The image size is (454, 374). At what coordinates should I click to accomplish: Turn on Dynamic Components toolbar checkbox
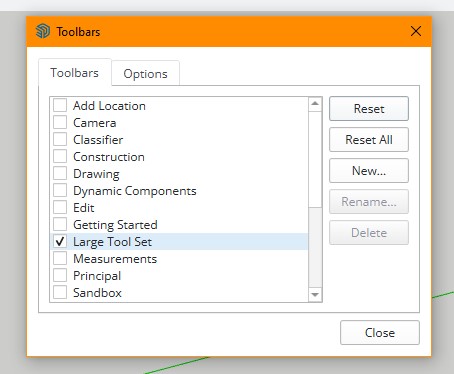(x=60, y=190)
